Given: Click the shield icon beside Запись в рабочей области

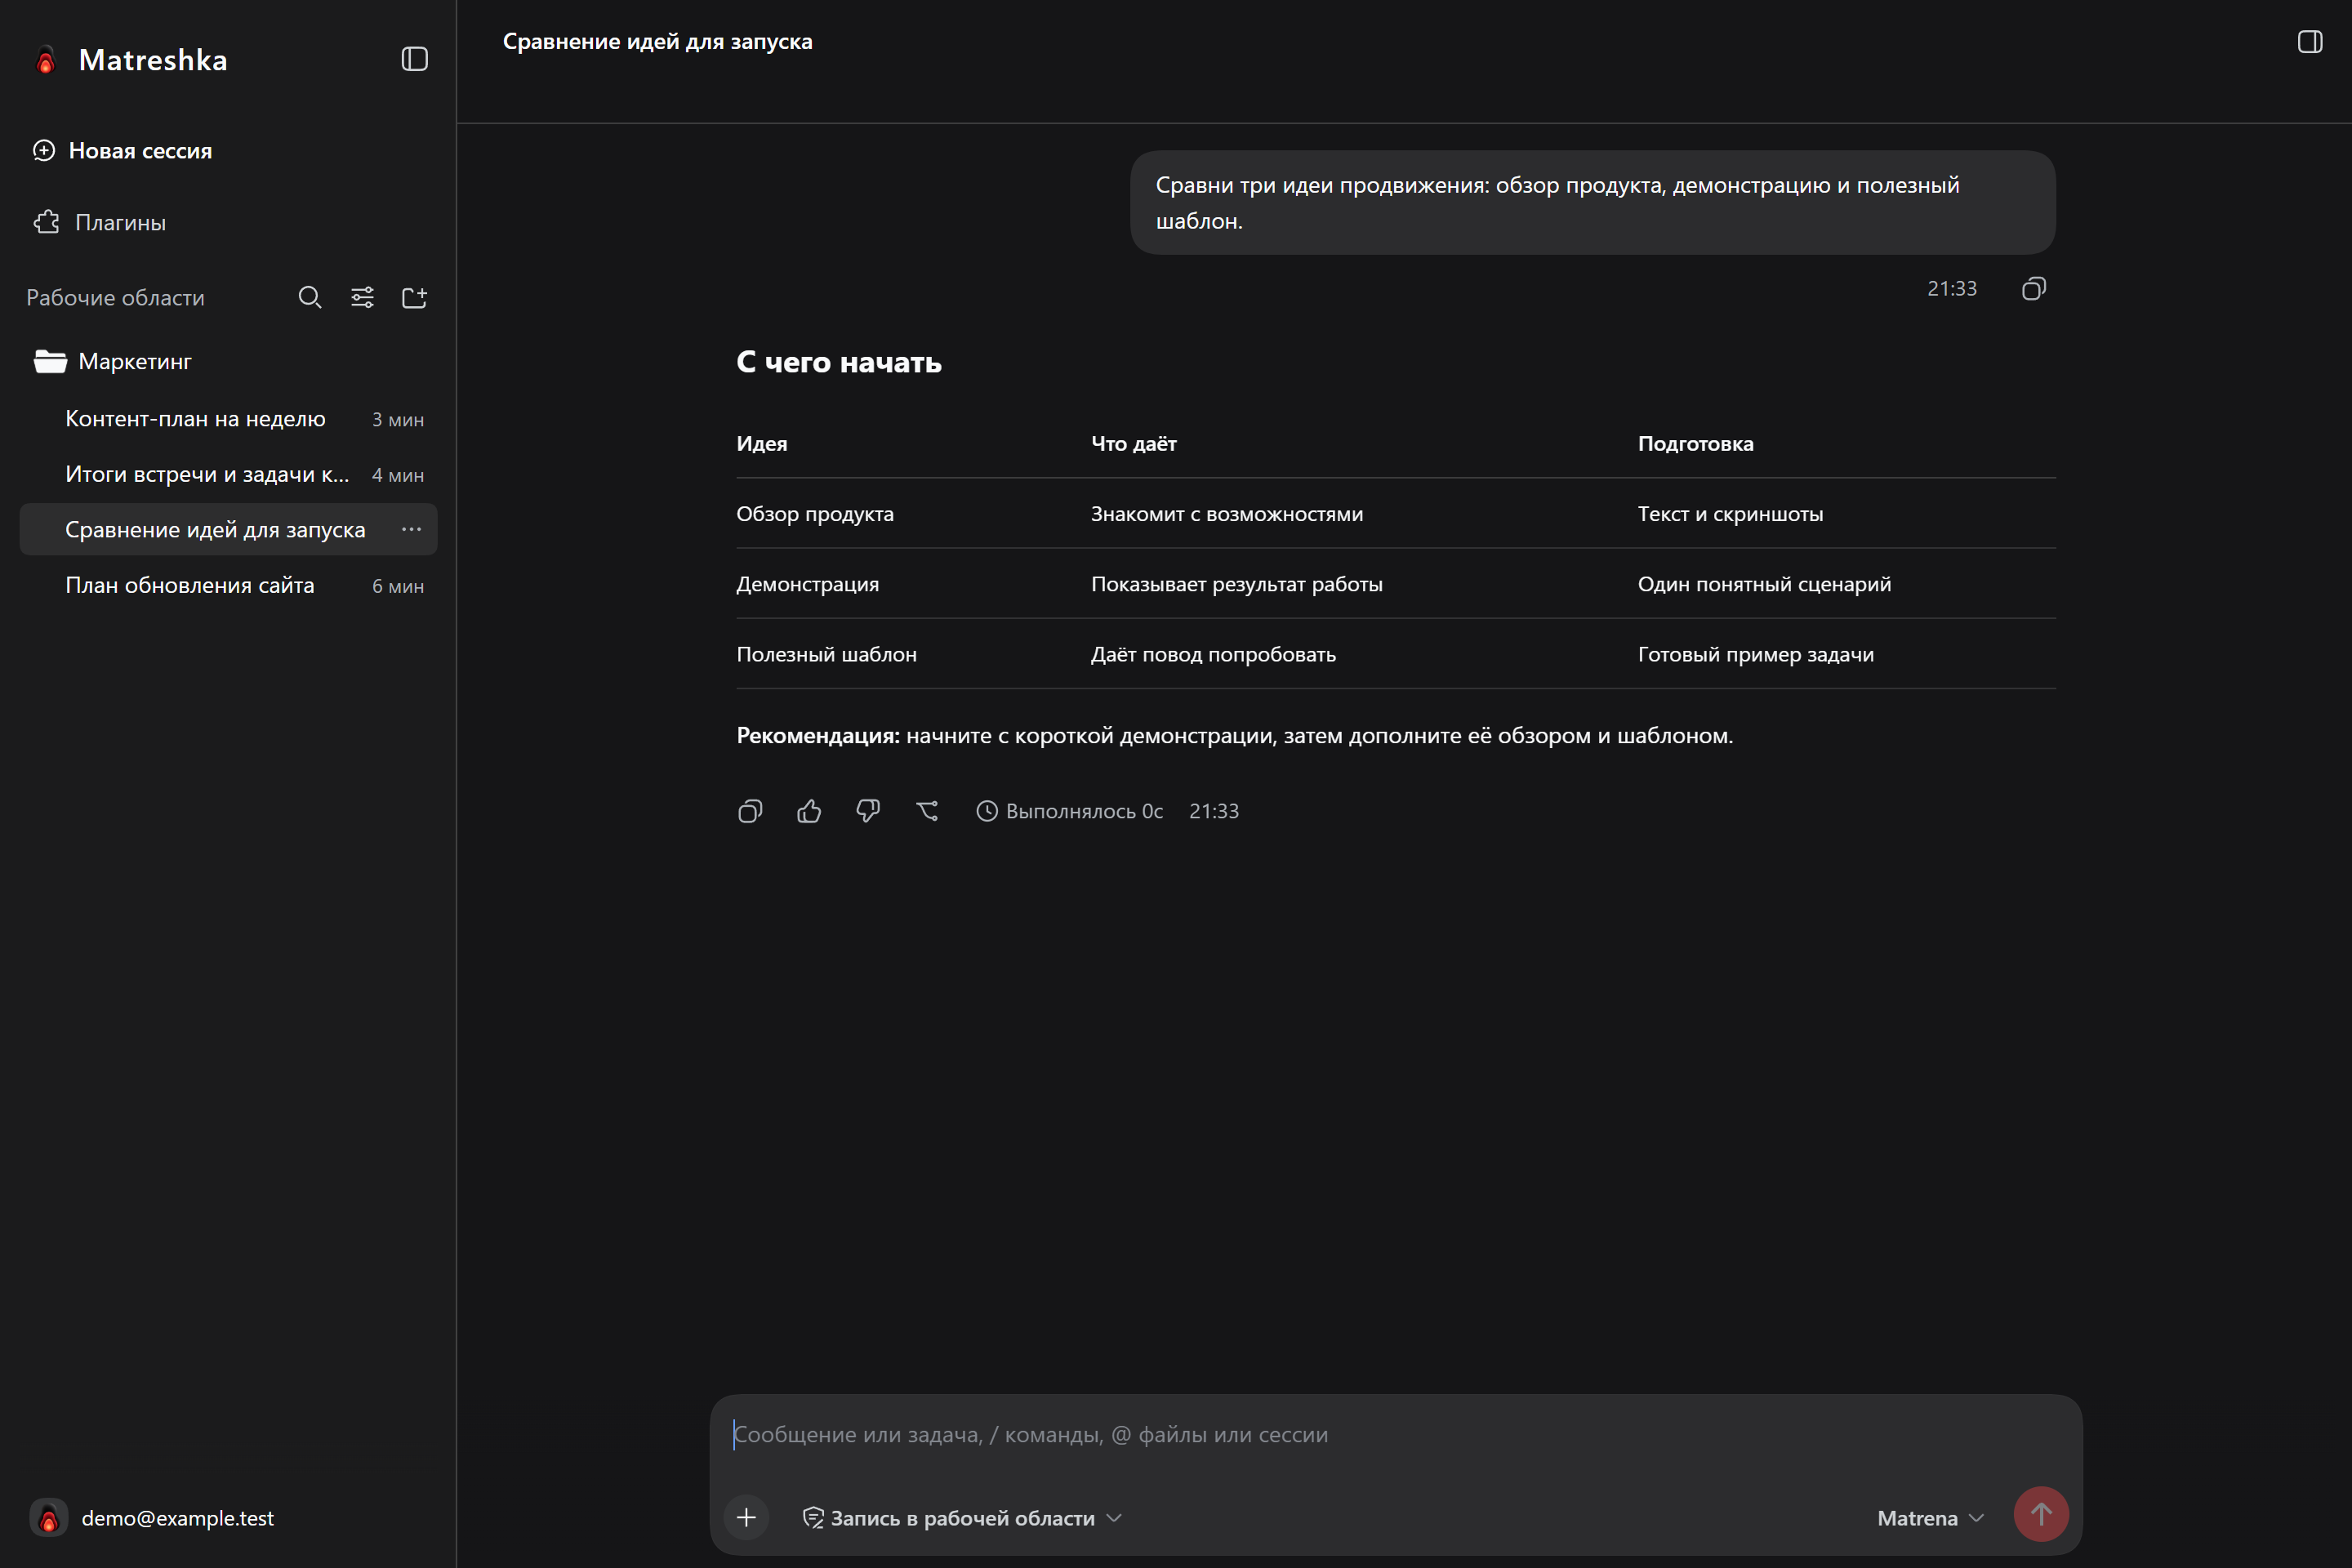Looking at the screenshot, I should [813, 1518].
